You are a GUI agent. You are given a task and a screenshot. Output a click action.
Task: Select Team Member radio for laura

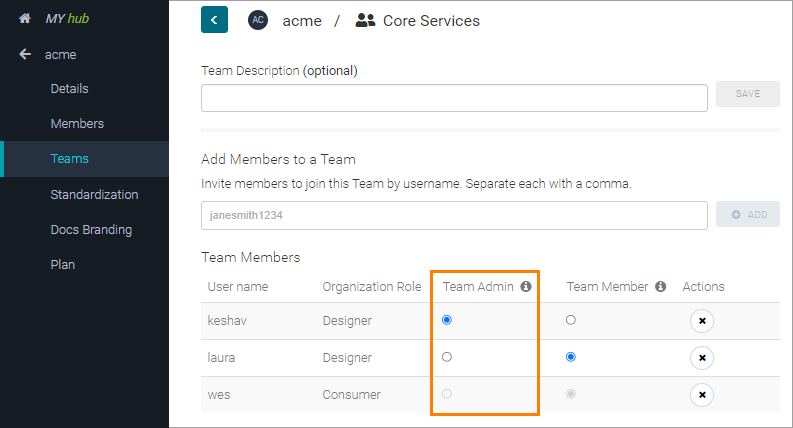[571, 357]
